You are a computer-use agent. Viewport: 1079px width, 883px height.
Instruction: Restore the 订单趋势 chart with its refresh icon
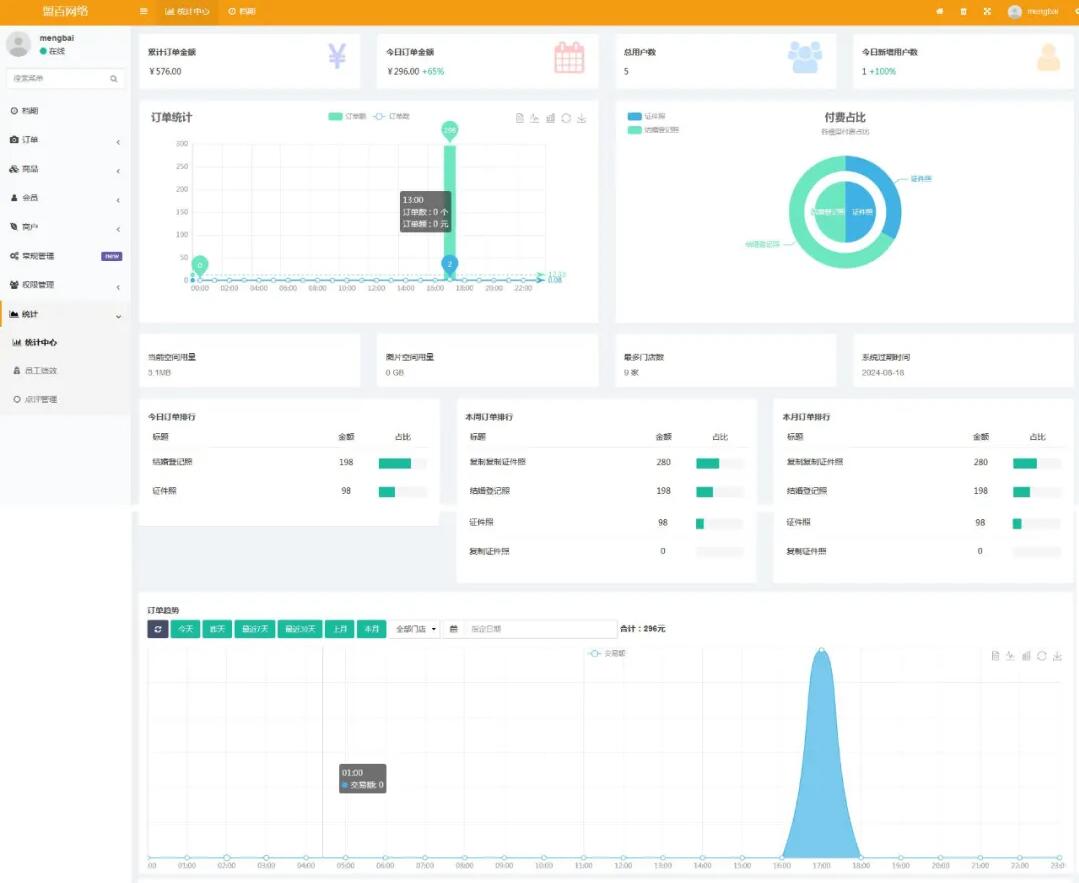coord(1041,656)
